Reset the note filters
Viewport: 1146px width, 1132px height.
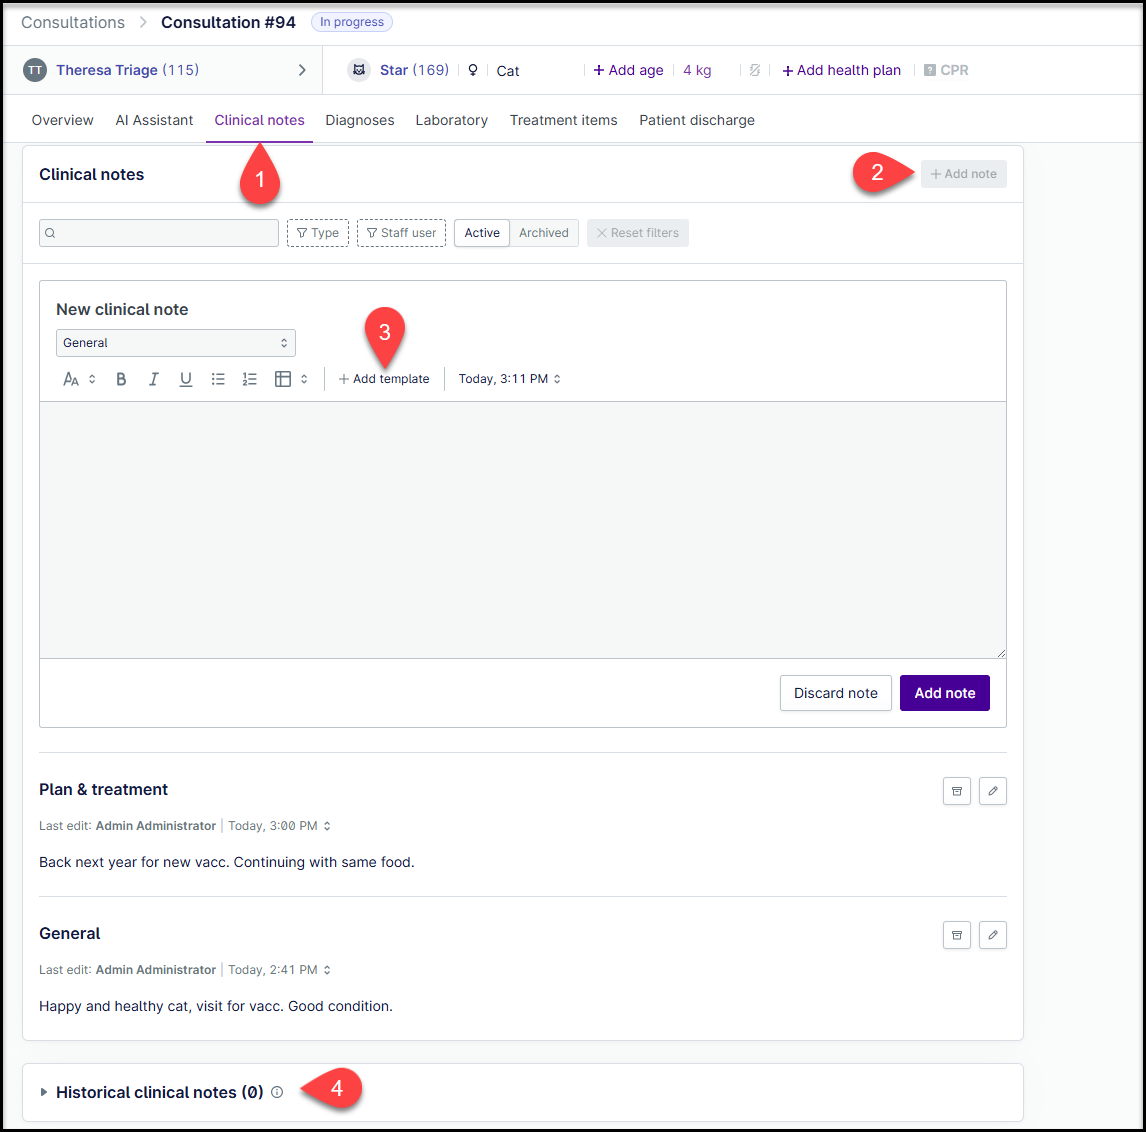pyautogui.click(x=637, y=232)
